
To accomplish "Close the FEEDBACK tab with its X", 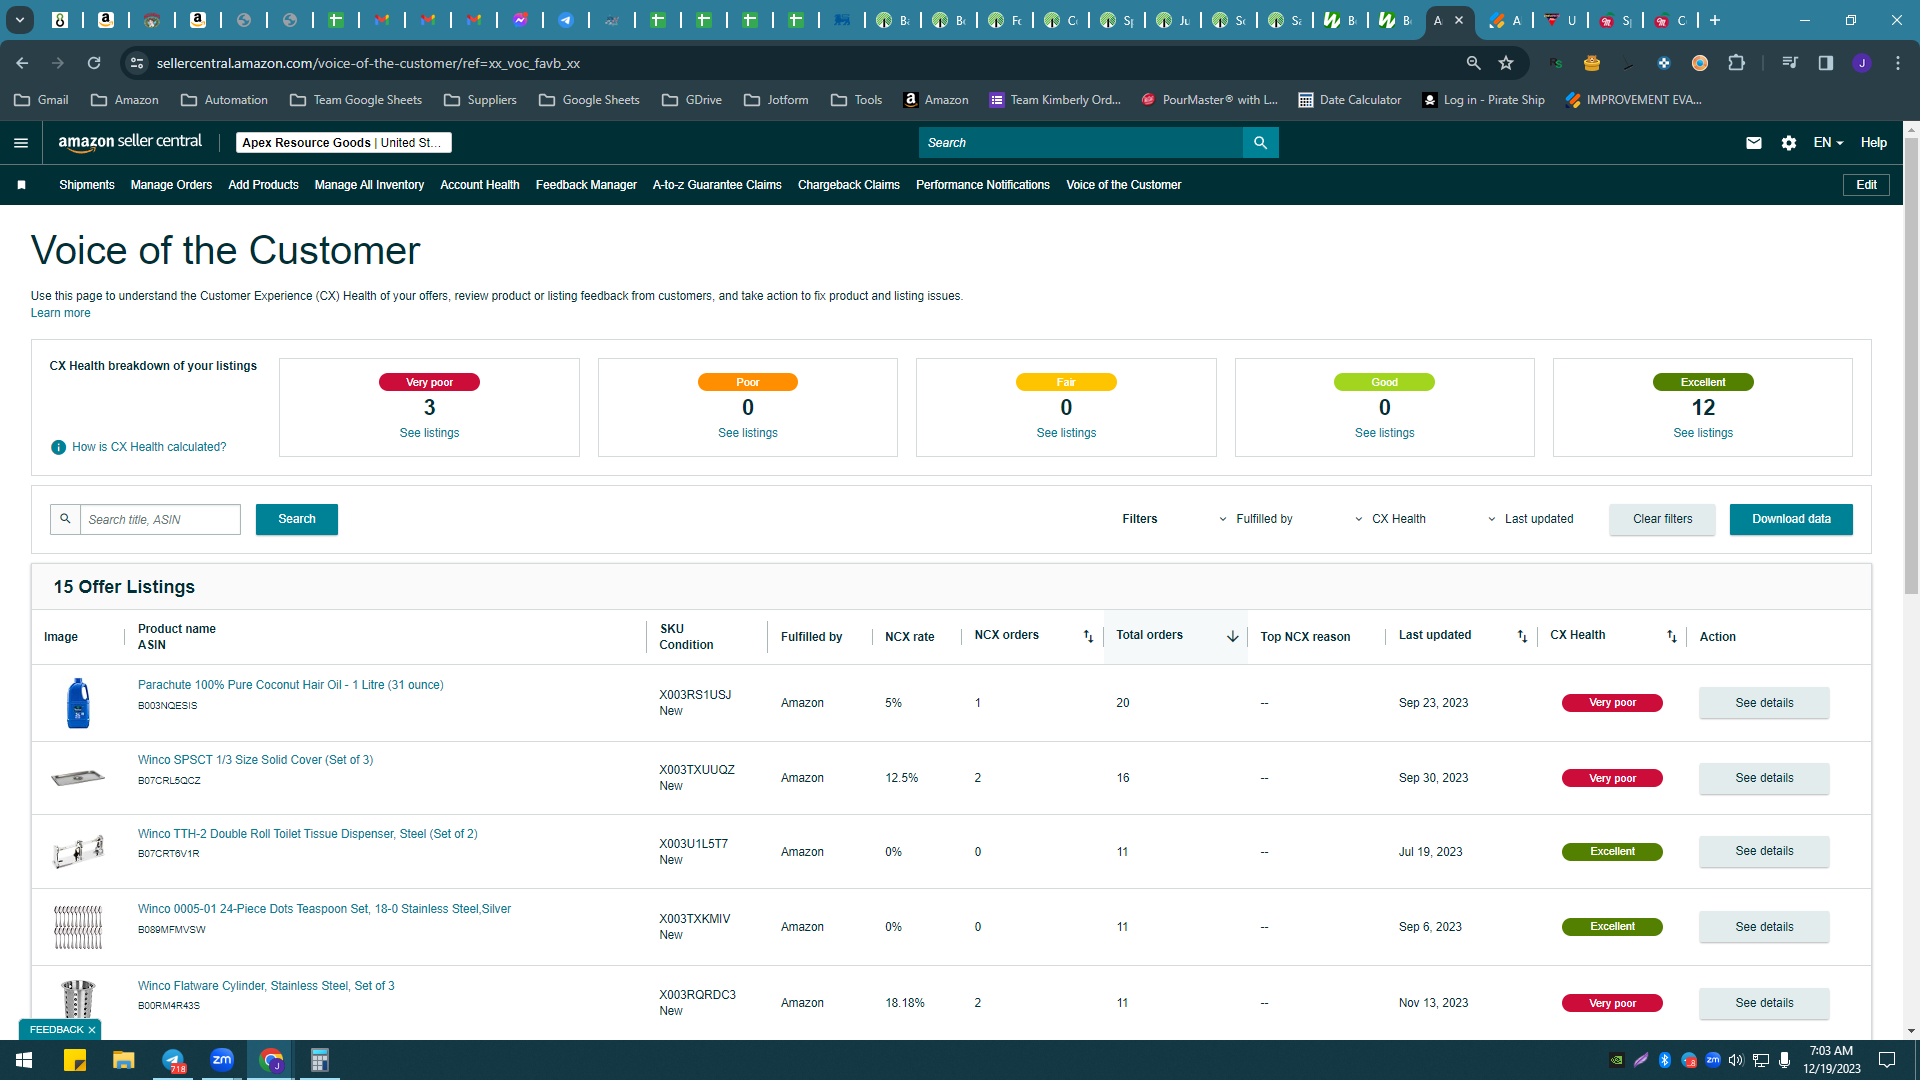I will click(92, 1030).
